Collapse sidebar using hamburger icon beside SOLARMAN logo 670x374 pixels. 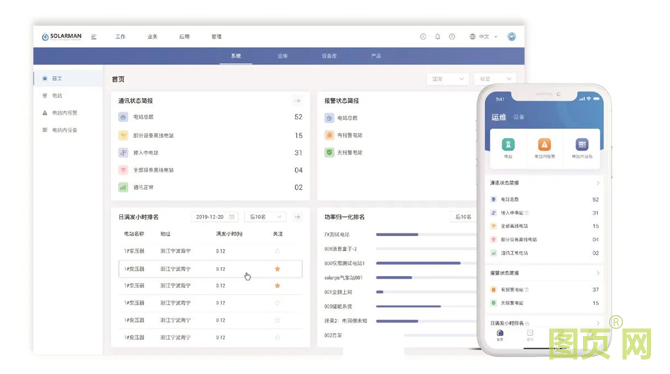94,37
